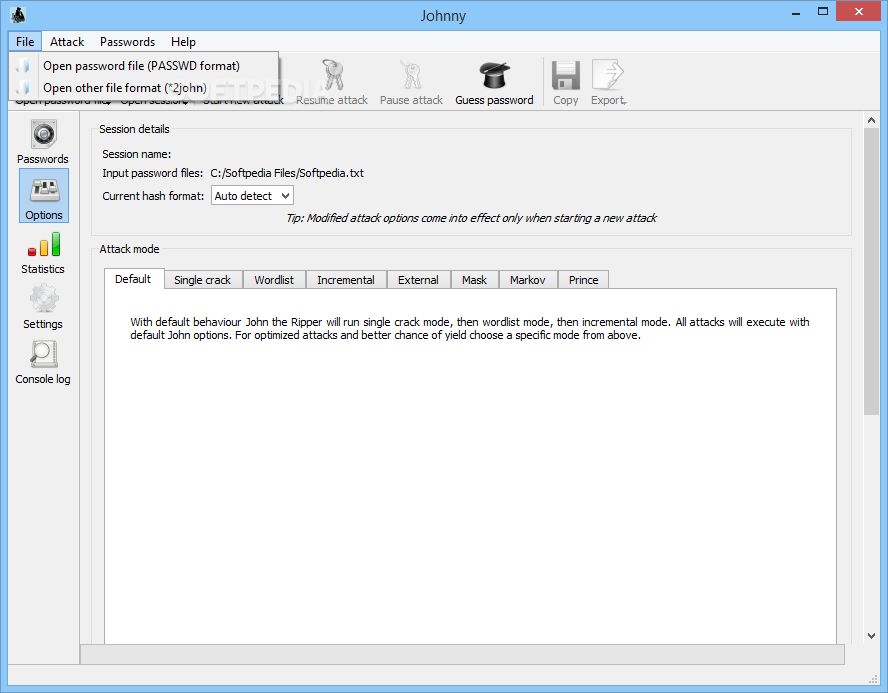
Task: Click the Session name label
Action: [x=136, y=154]
